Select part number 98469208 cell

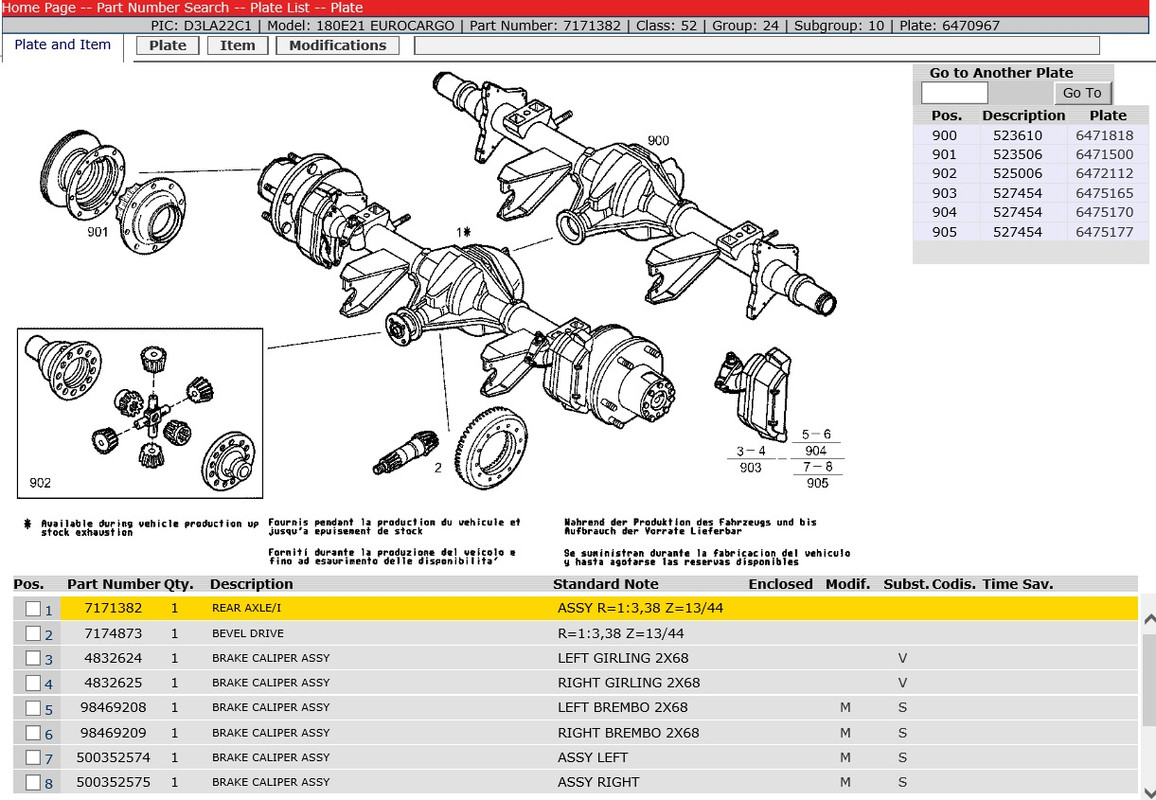click(113, 707)
